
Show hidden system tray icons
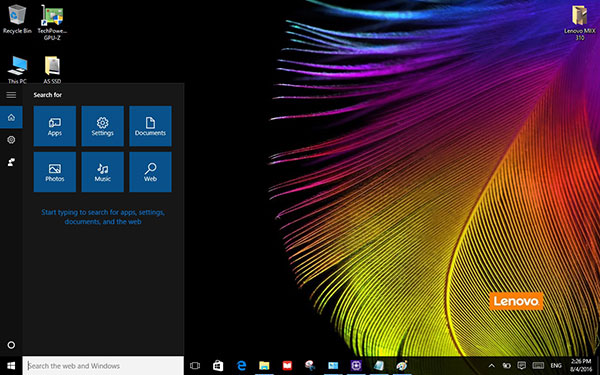(x=492, y=366)
